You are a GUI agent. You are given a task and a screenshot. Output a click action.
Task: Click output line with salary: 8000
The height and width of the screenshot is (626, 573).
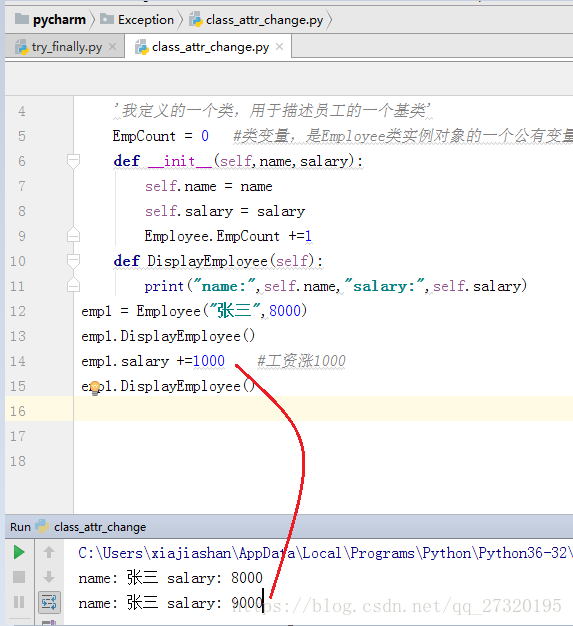tap(171, 578)
